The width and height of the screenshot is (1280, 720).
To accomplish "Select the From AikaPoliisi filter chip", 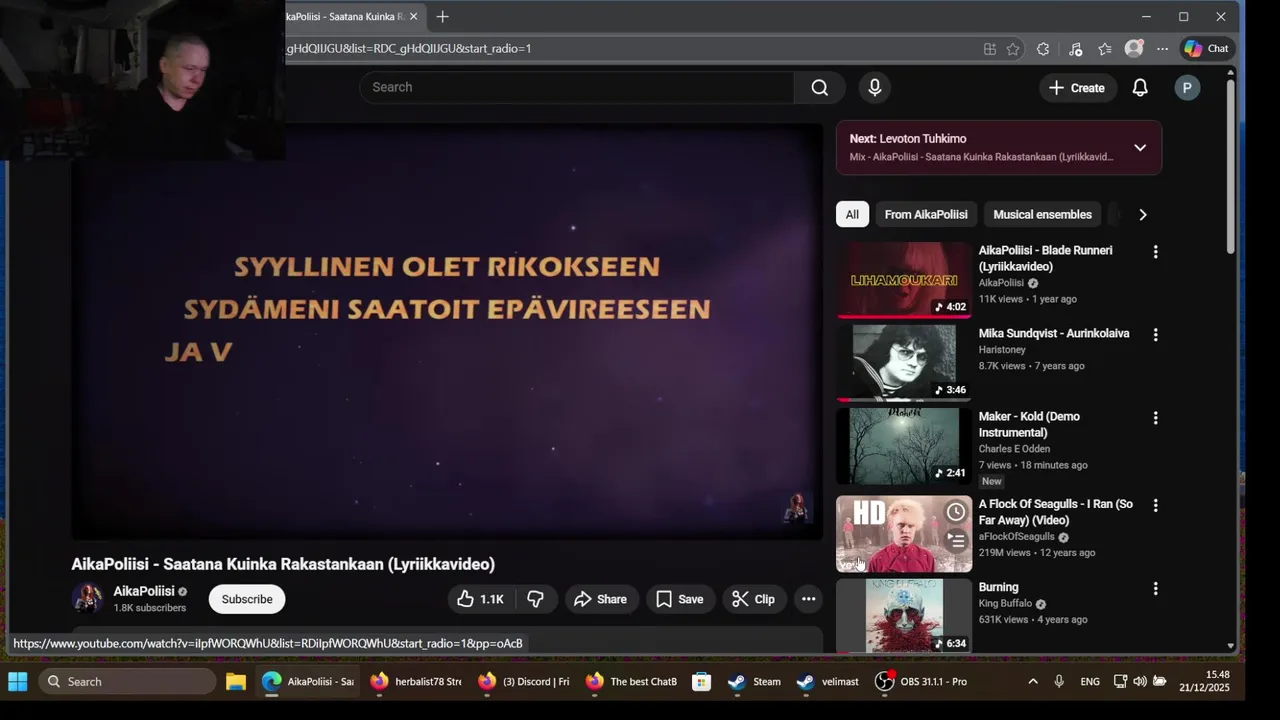I will tap(926, 214).
